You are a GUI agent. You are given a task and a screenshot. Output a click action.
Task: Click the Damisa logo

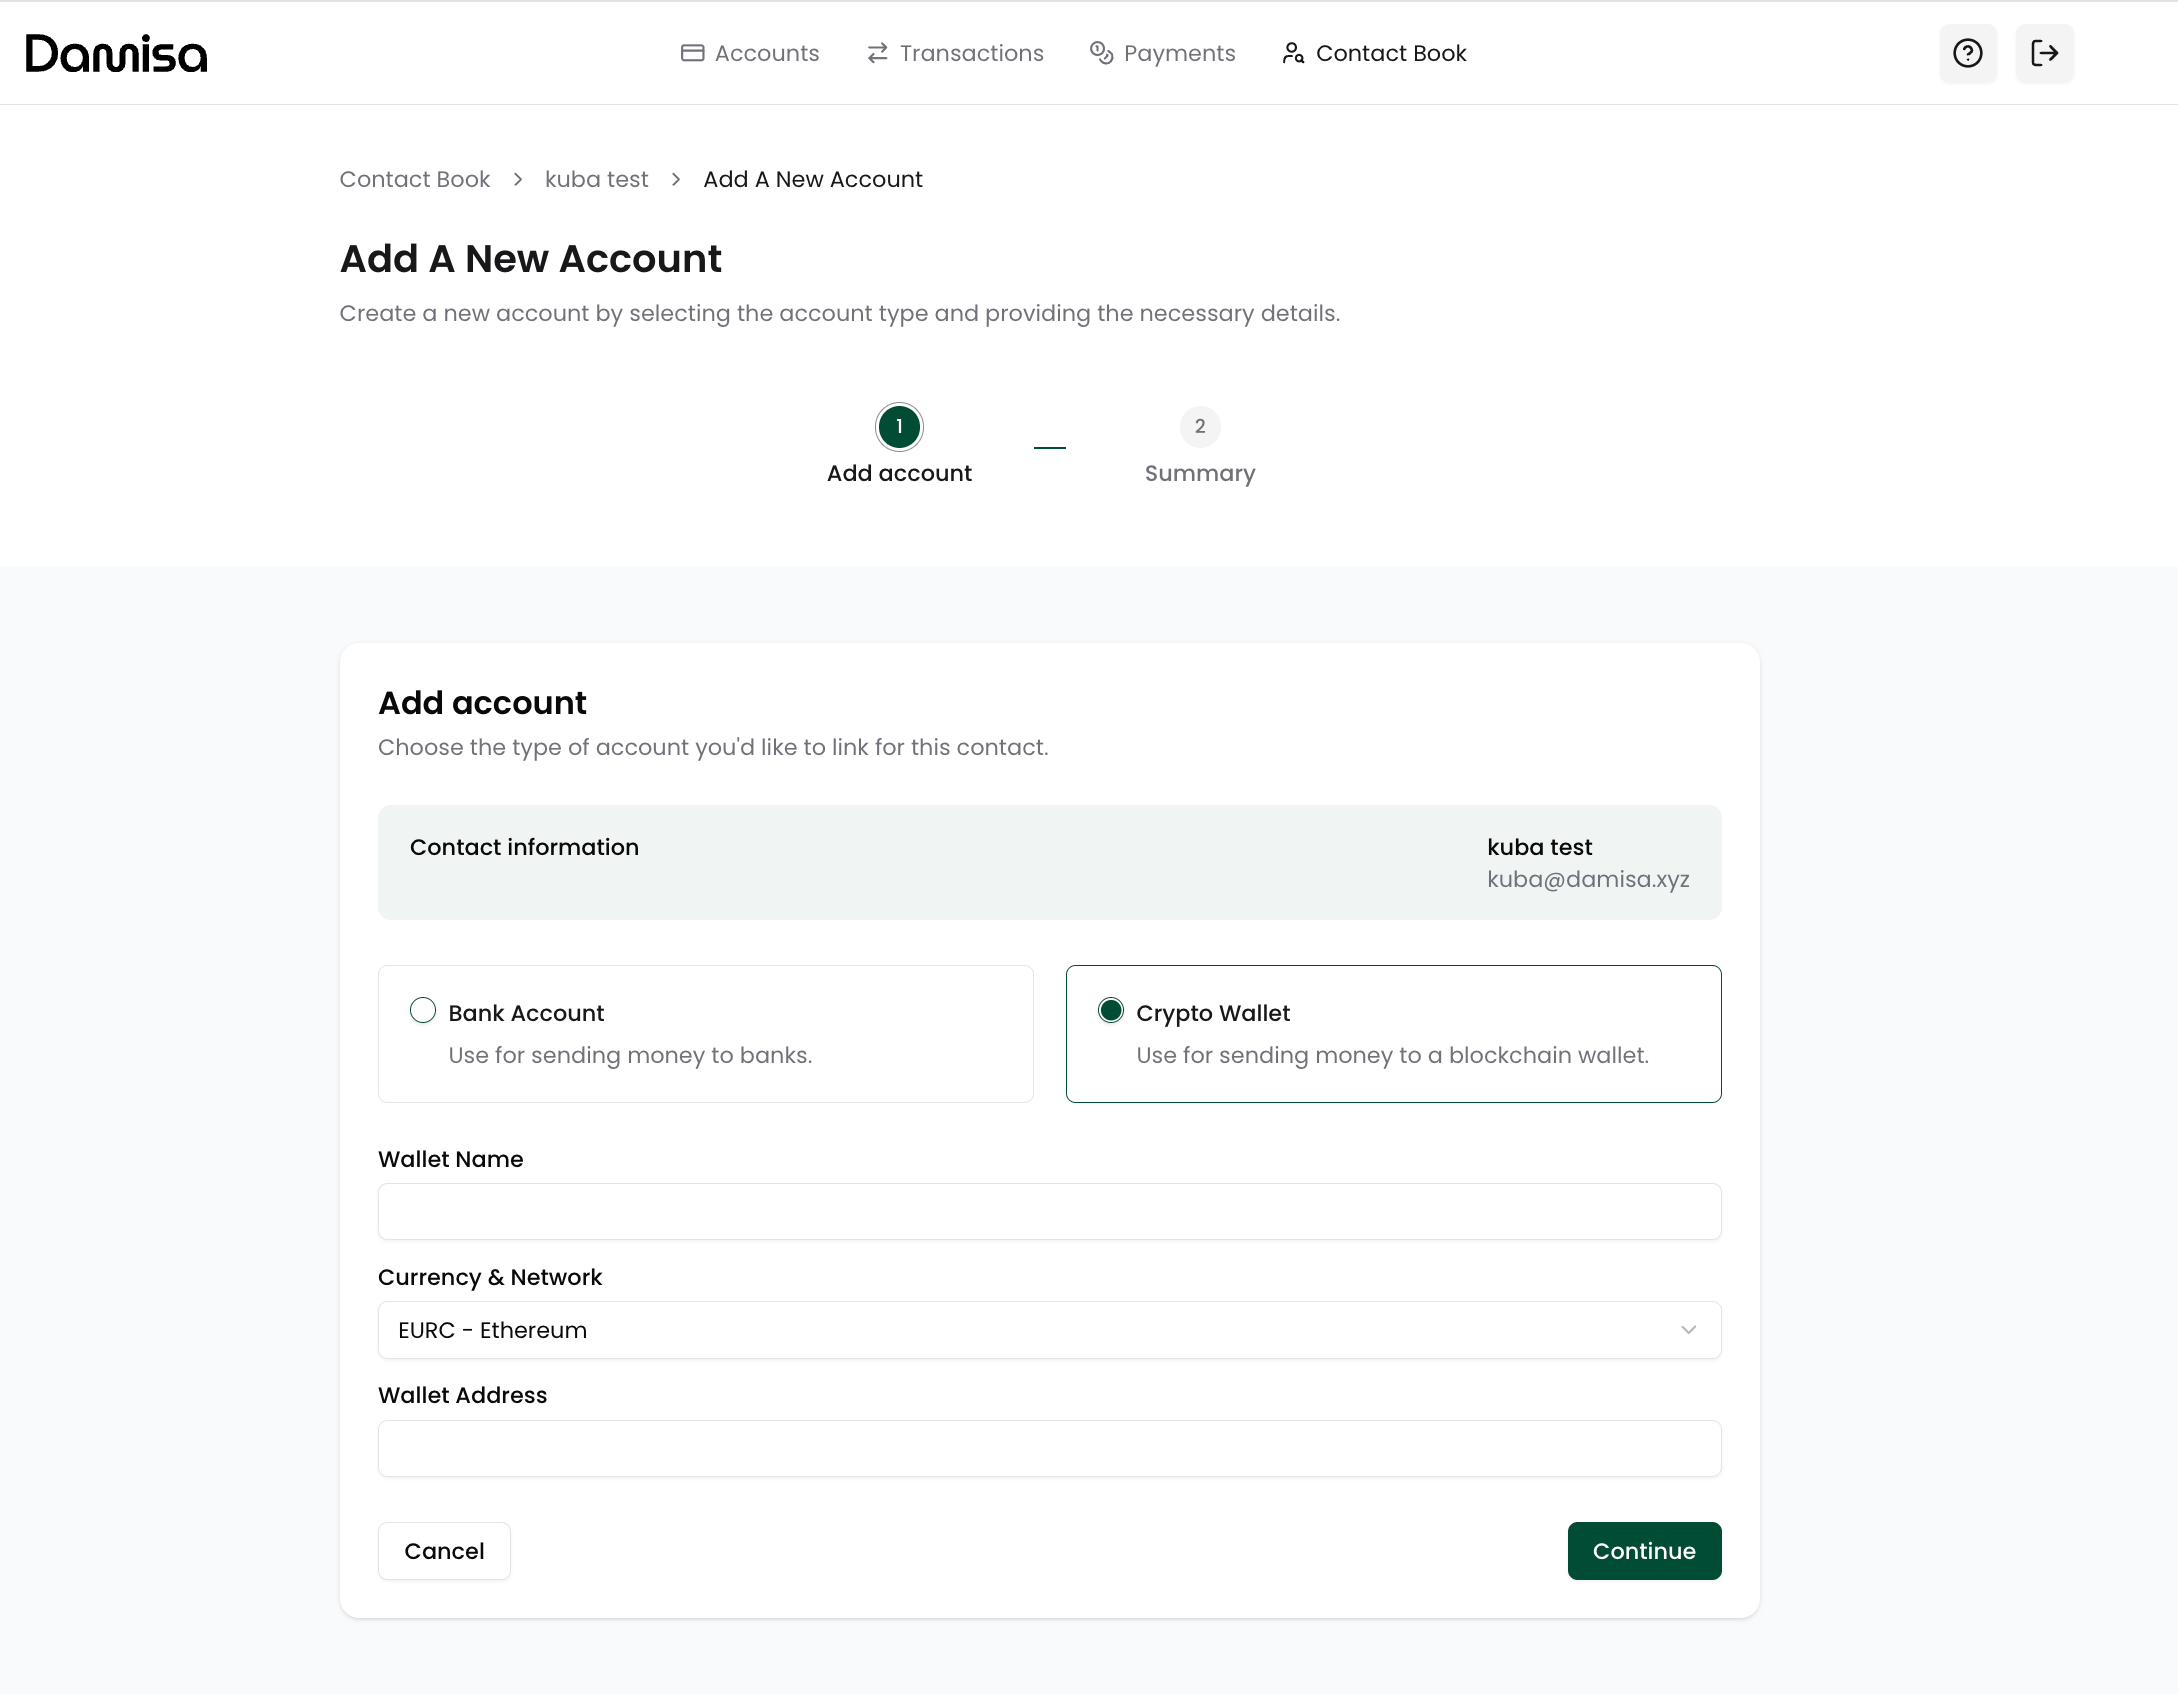click(116, 54)
